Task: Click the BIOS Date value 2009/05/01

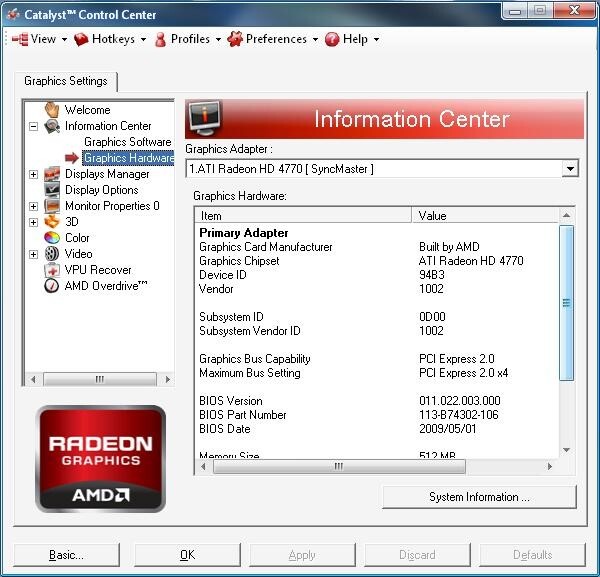Action: [x=448, y=429]
